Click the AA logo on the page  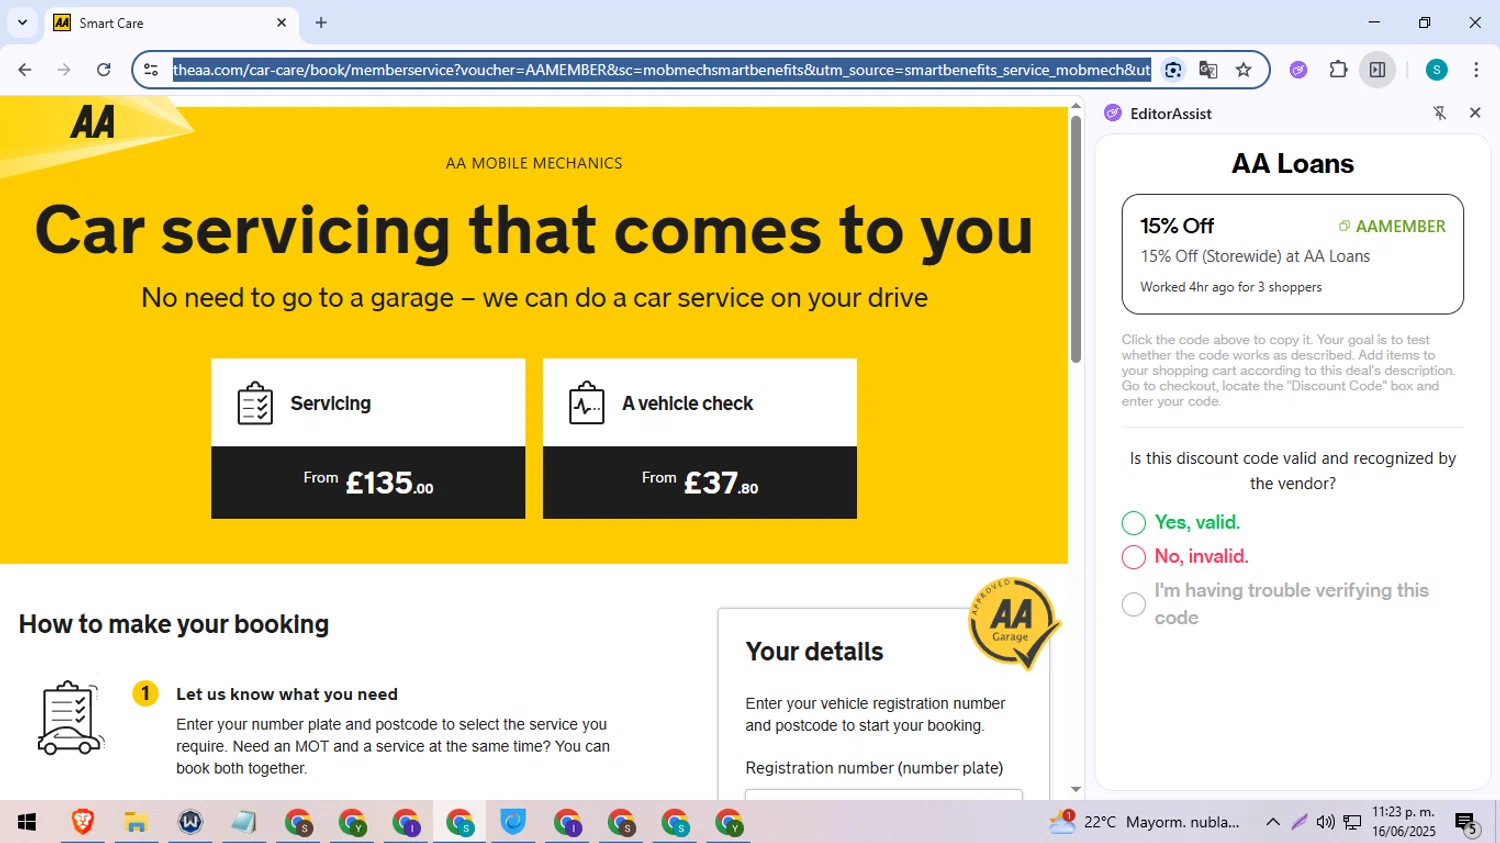pyautogui.click(x=93, y=122)
